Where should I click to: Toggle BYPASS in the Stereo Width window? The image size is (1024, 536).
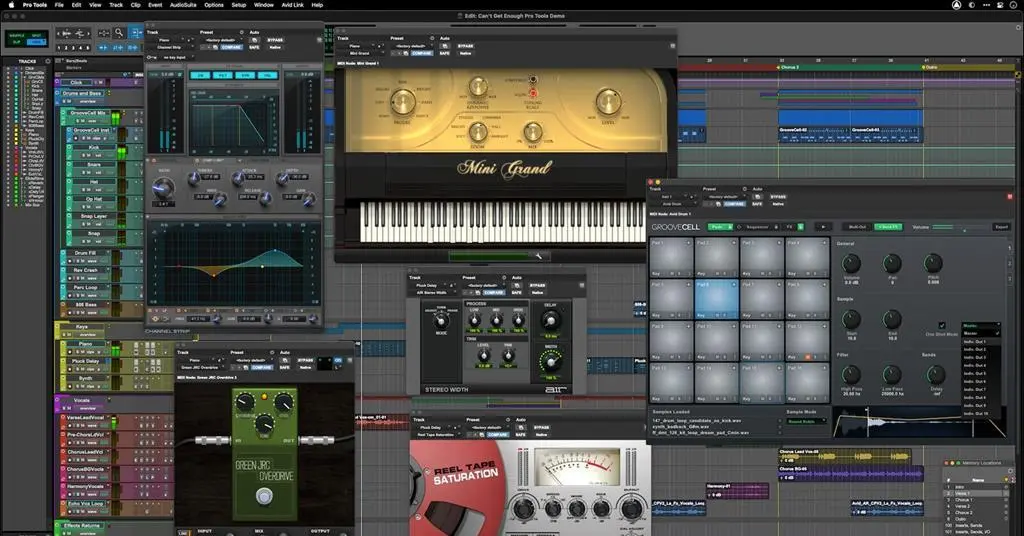537,286
